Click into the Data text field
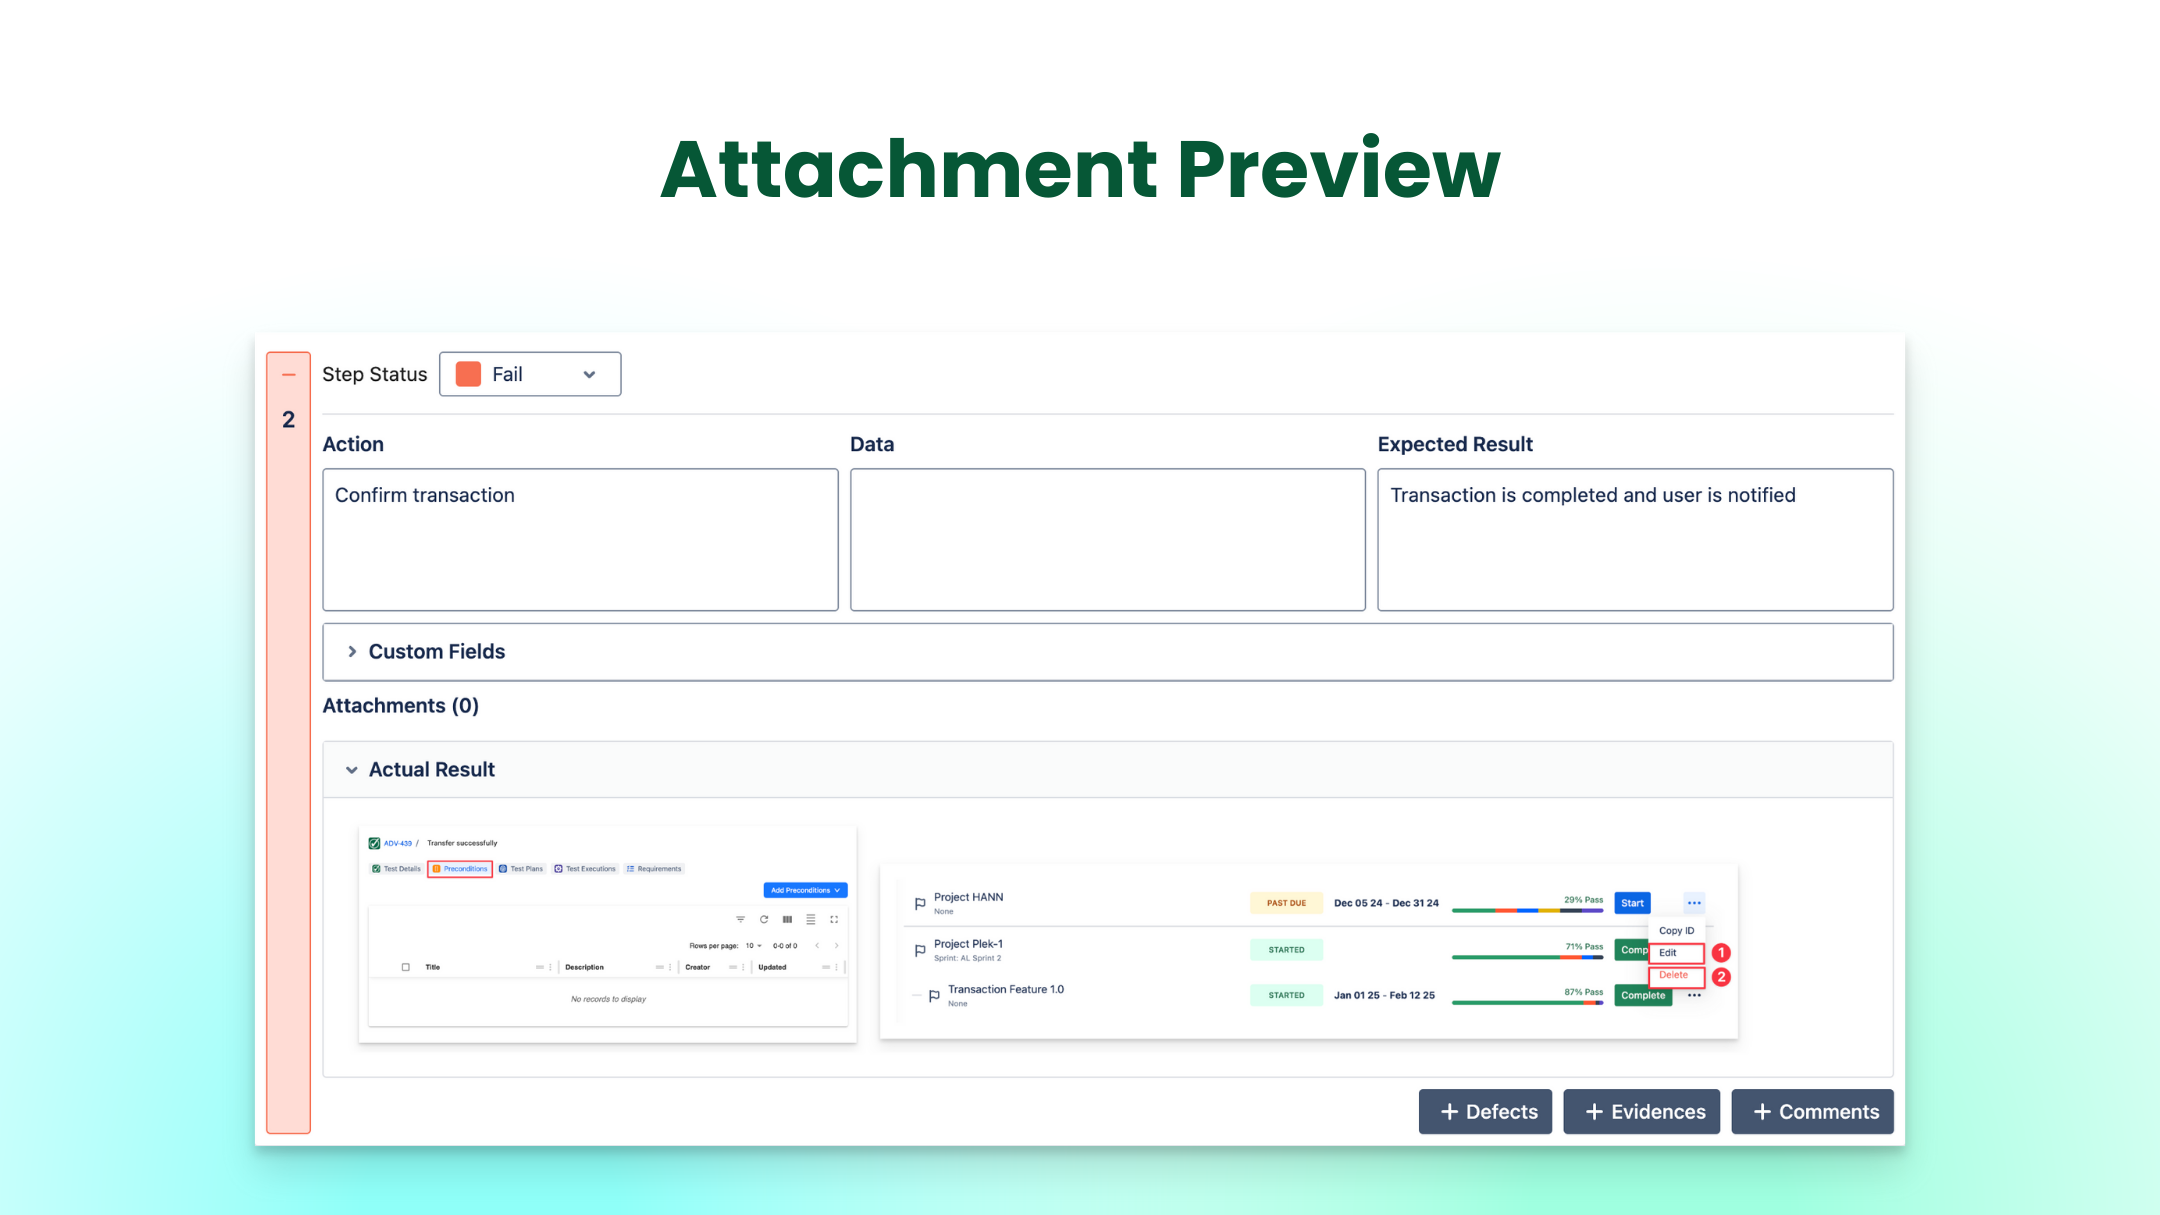 point(1107,540)
